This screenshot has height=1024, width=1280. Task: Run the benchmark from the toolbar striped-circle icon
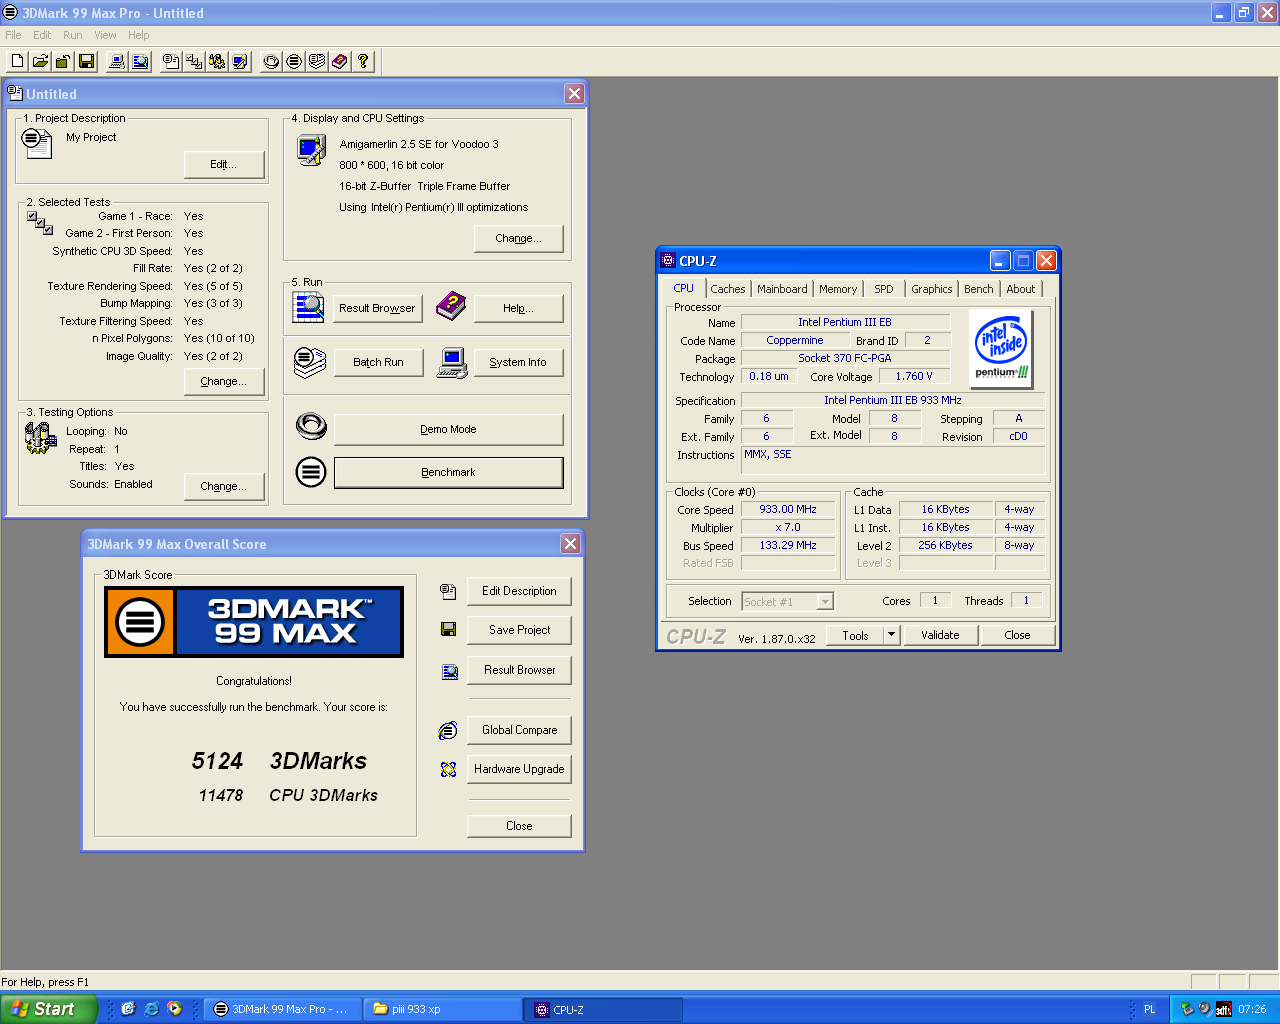pos(294,61)
